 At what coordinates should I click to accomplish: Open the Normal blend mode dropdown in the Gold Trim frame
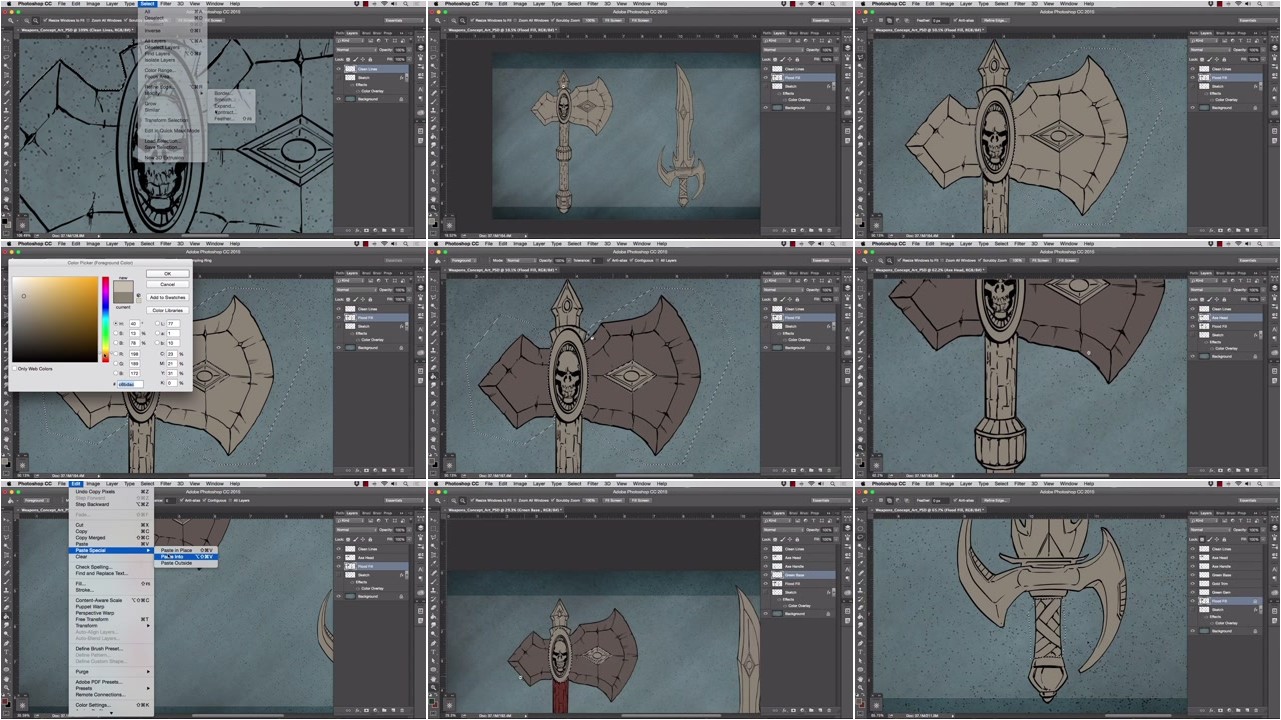pos(1210,530)
